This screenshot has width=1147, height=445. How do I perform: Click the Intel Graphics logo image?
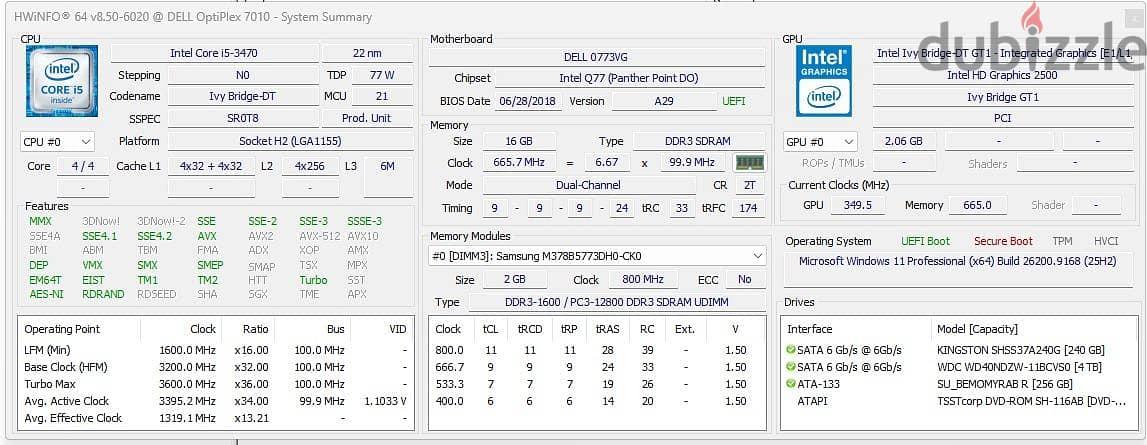(824, 81)
